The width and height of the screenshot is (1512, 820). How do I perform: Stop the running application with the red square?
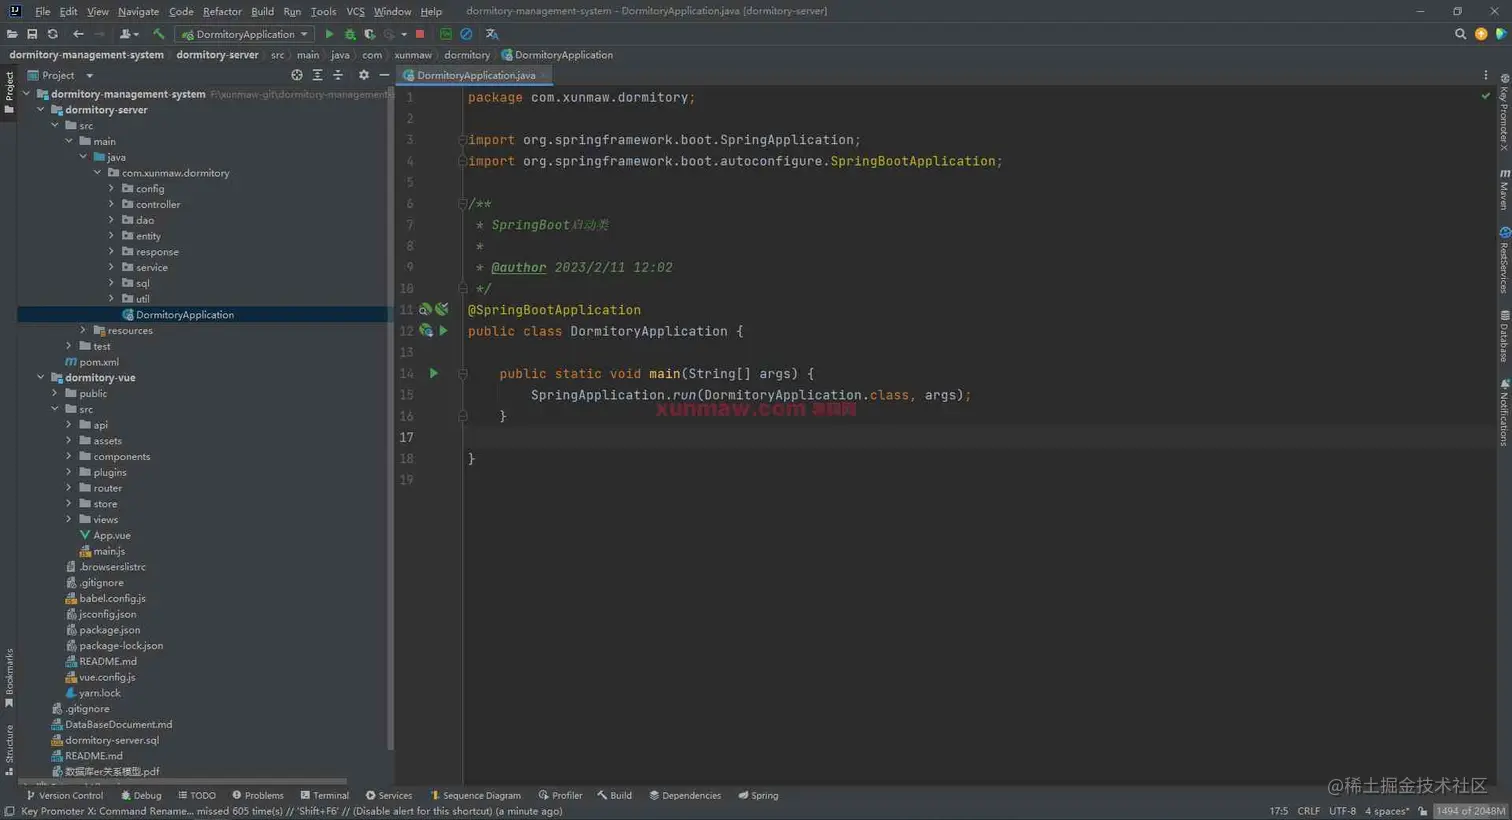point(420,34)
